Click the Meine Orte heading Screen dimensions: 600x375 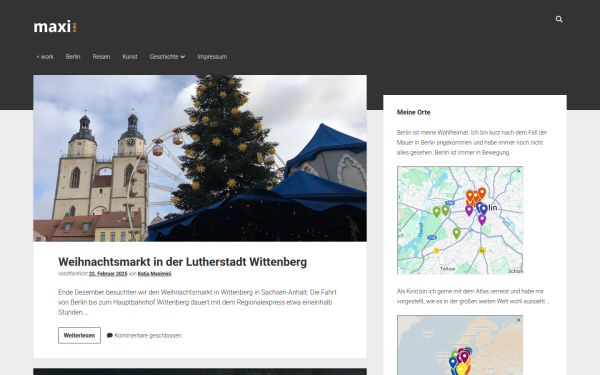[x=414, y=112]
